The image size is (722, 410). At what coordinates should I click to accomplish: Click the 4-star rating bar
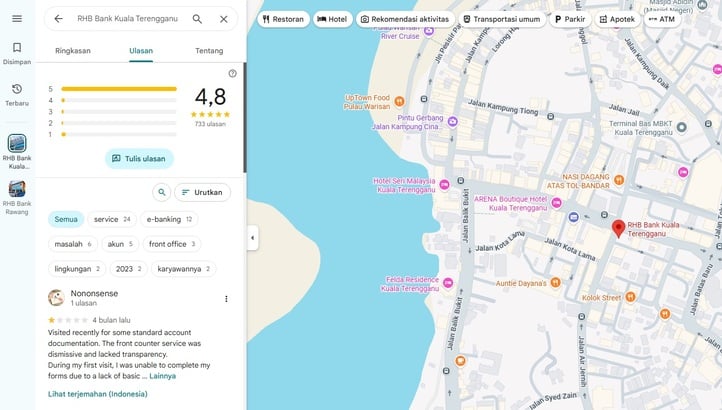[x=119, y=100]
